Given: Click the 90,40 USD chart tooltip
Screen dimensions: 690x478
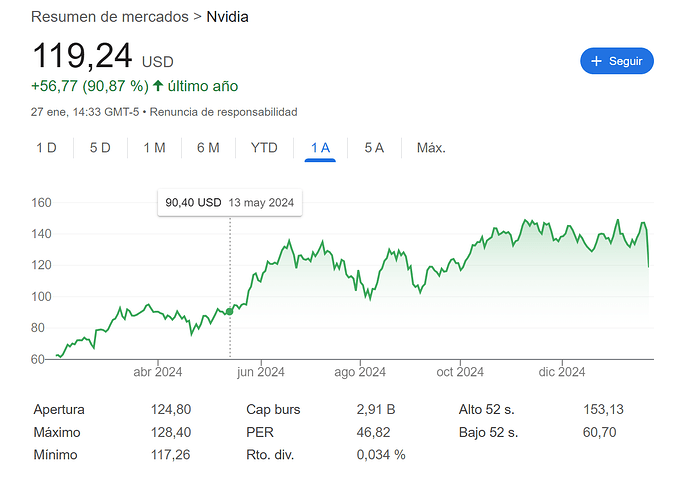Looking at the screenshot, I should (230, 202).
